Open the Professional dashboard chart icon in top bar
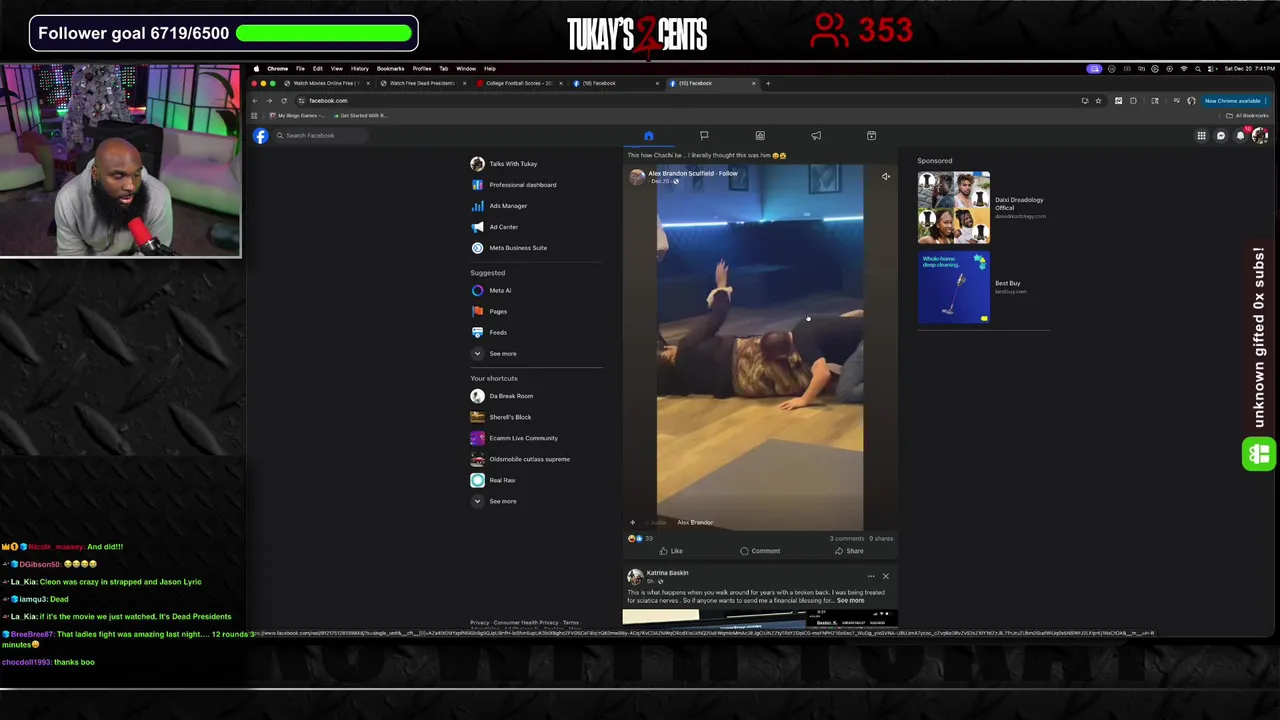1280x720 pixels. pyautogui.click(x=760, y=136)
